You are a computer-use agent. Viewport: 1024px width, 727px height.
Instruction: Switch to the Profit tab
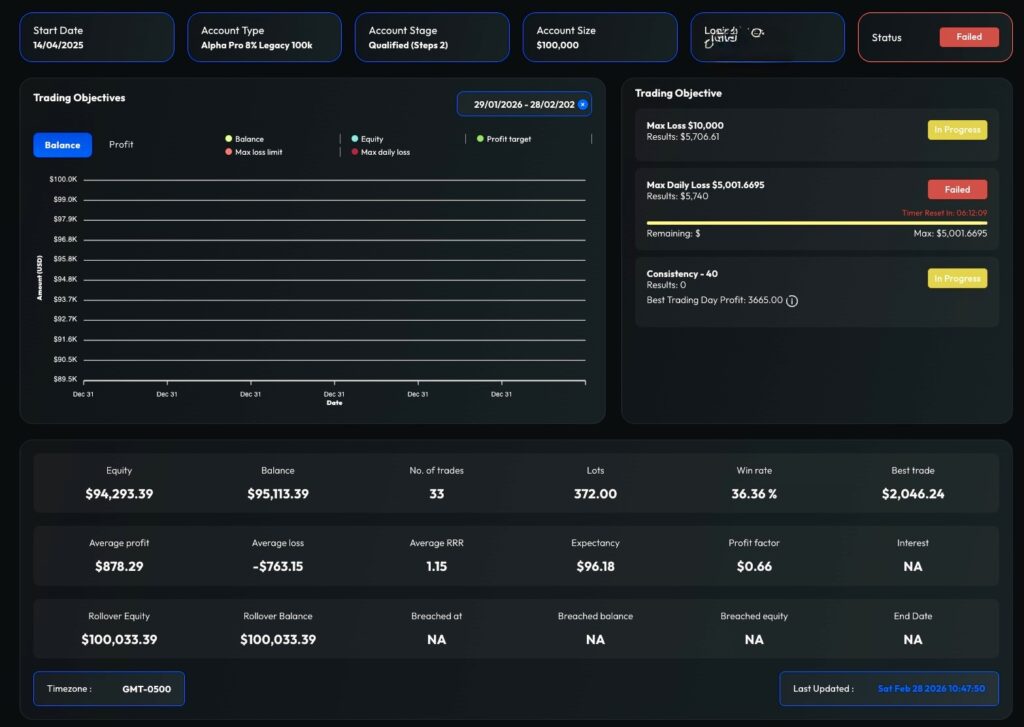121,144
